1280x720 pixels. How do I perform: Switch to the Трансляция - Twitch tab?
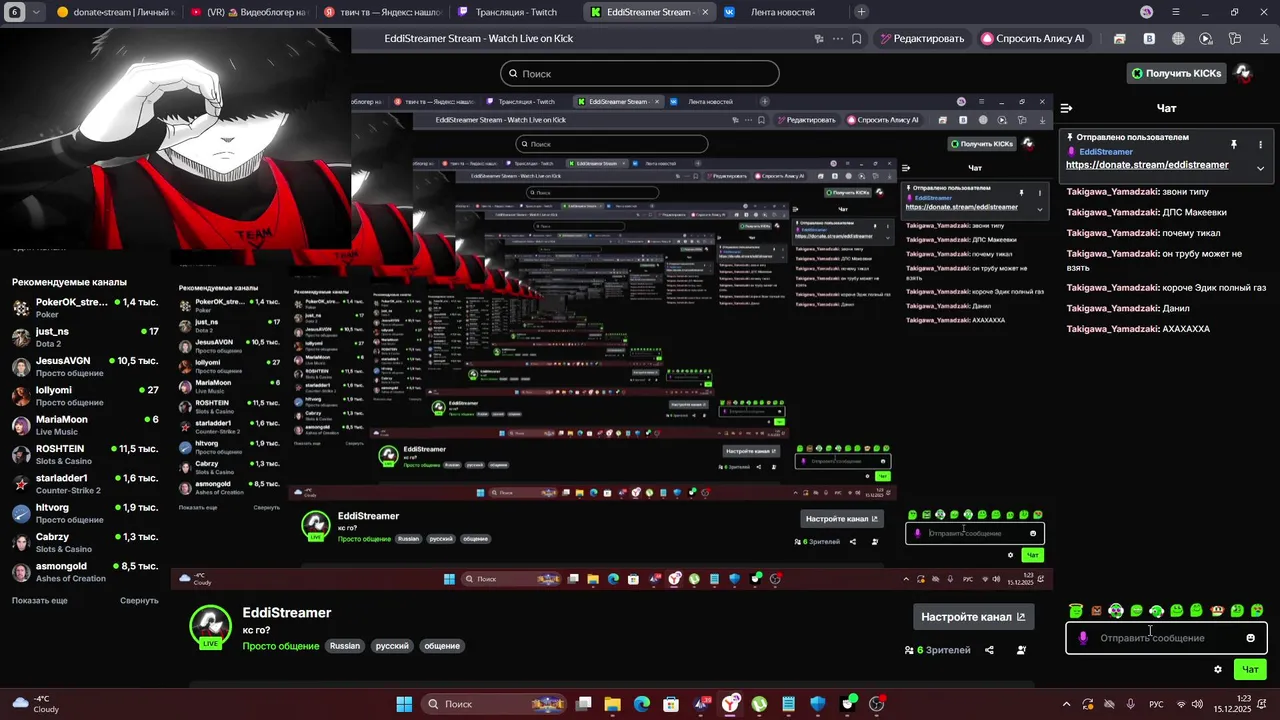point(515,12)
